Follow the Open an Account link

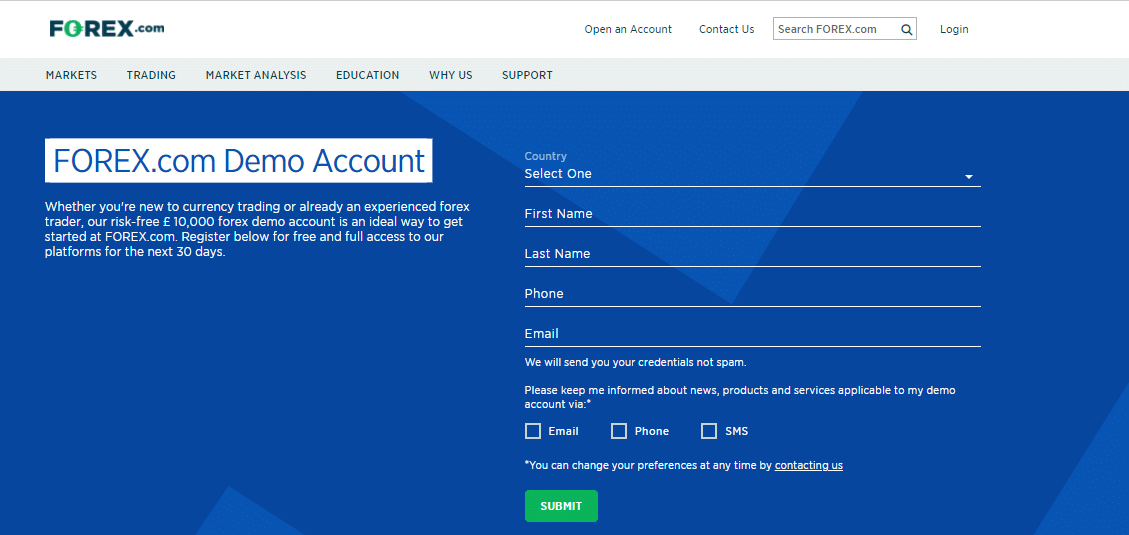628,30
